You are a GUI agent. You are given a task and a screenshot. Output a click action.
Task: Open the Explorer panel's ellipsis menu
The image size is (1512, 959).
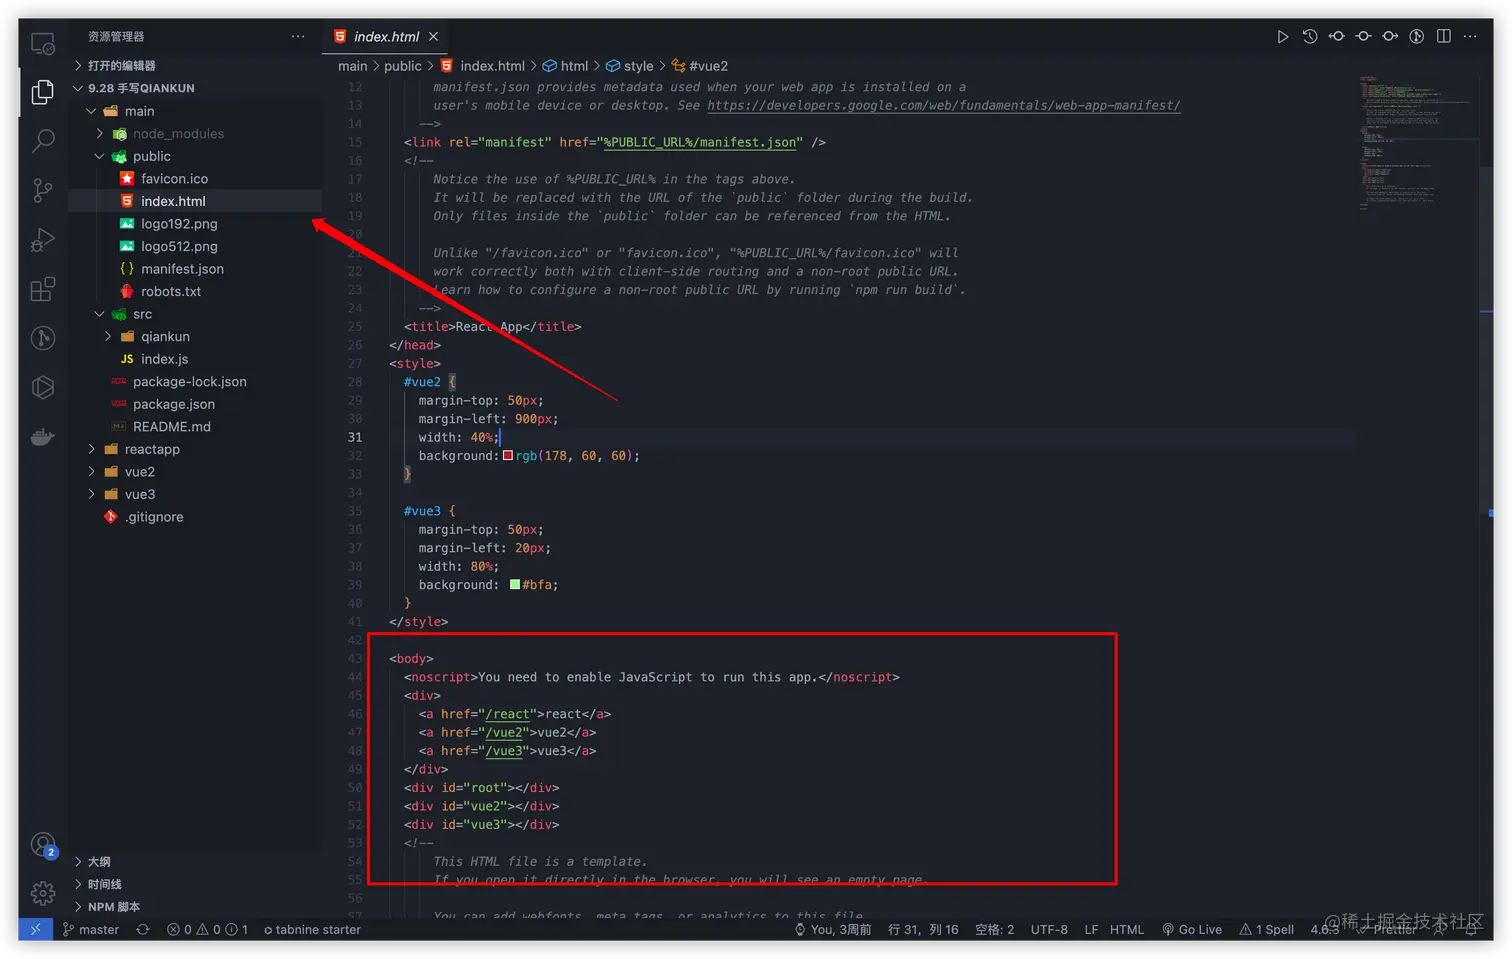point(298,37)
